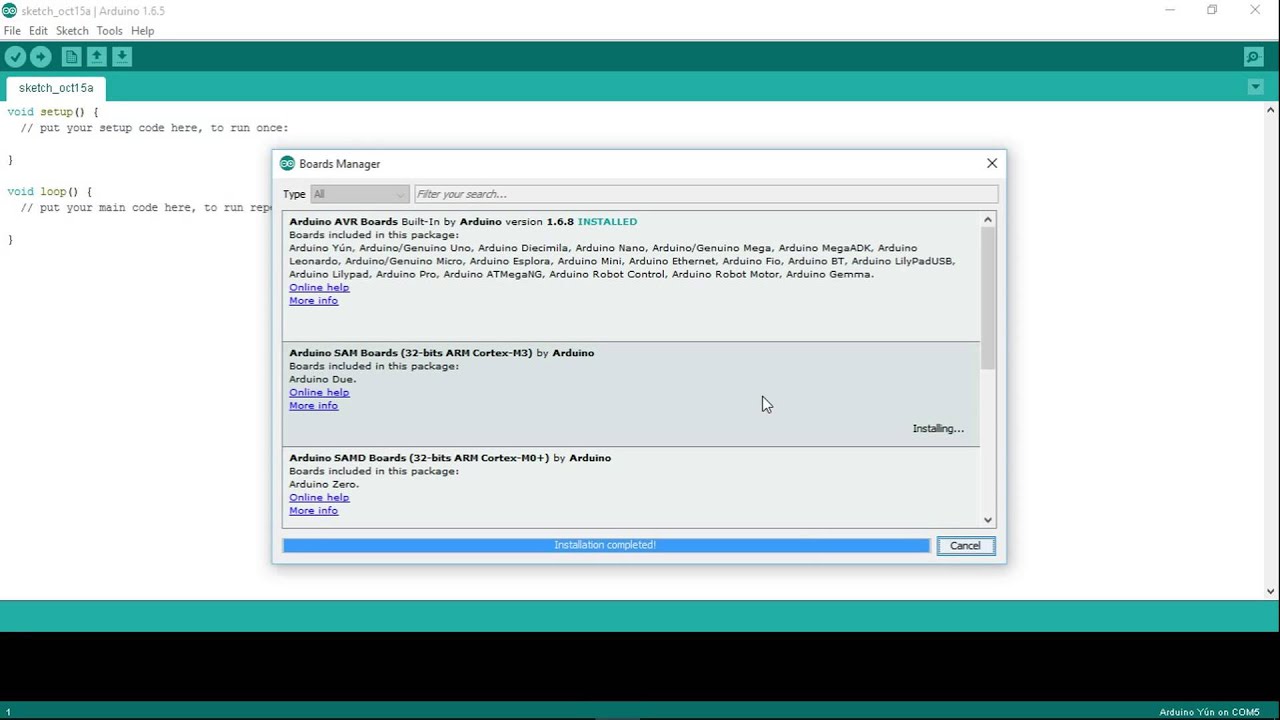Screen dimensions: 1280x720
Task: Select the Arduino SAMD Boards package title
Action: coord(419,458)
